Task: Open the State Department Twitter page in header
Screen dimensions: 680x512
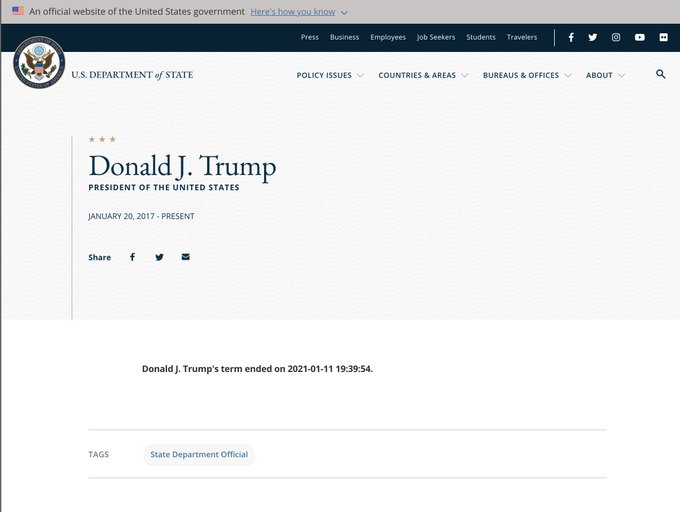Action: tap(592, 37)
